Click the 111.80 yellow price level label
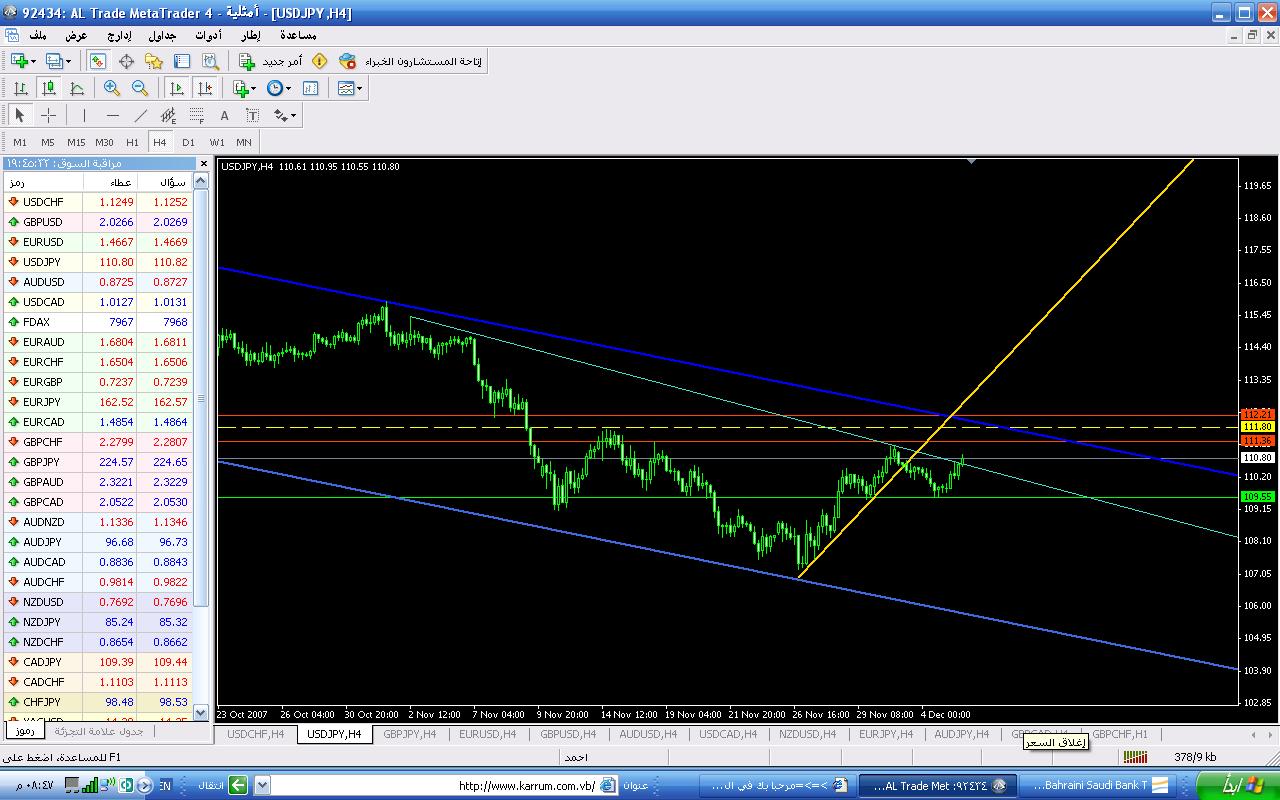The height and width of the screenshot is (800, 1280). (x=1256, y=427)
